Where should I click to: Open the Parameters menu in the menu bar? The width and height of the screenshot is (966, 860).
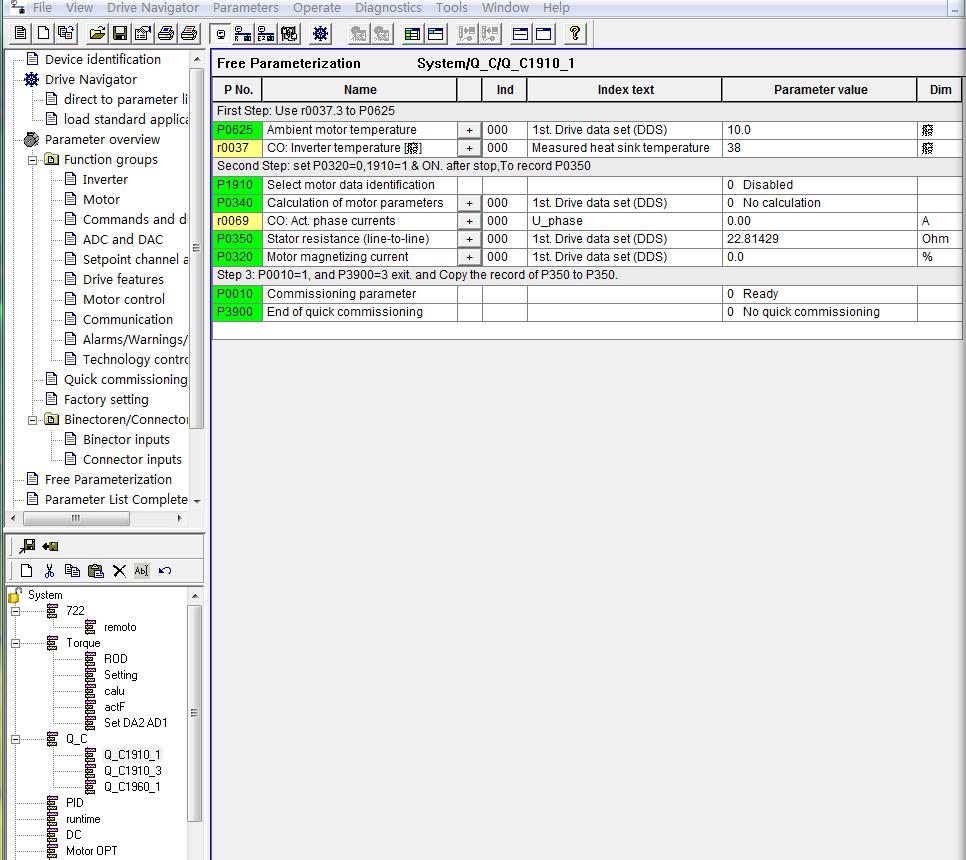point(245,7)
